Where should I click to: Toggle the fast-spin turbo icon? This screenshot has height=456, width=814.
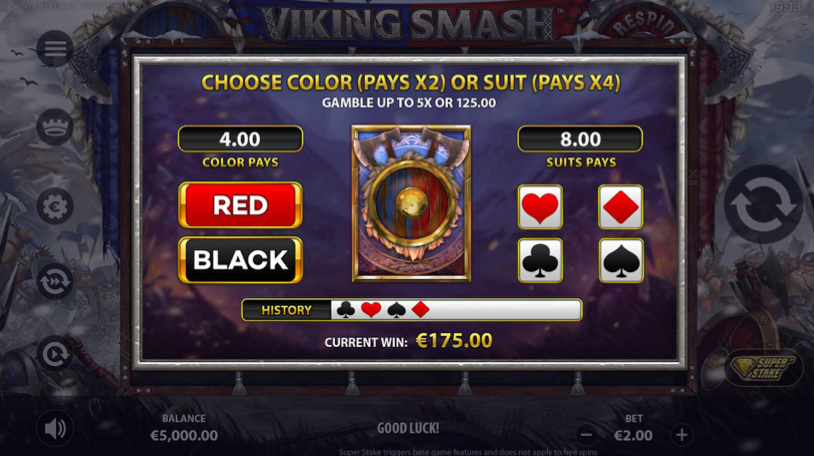55,282
